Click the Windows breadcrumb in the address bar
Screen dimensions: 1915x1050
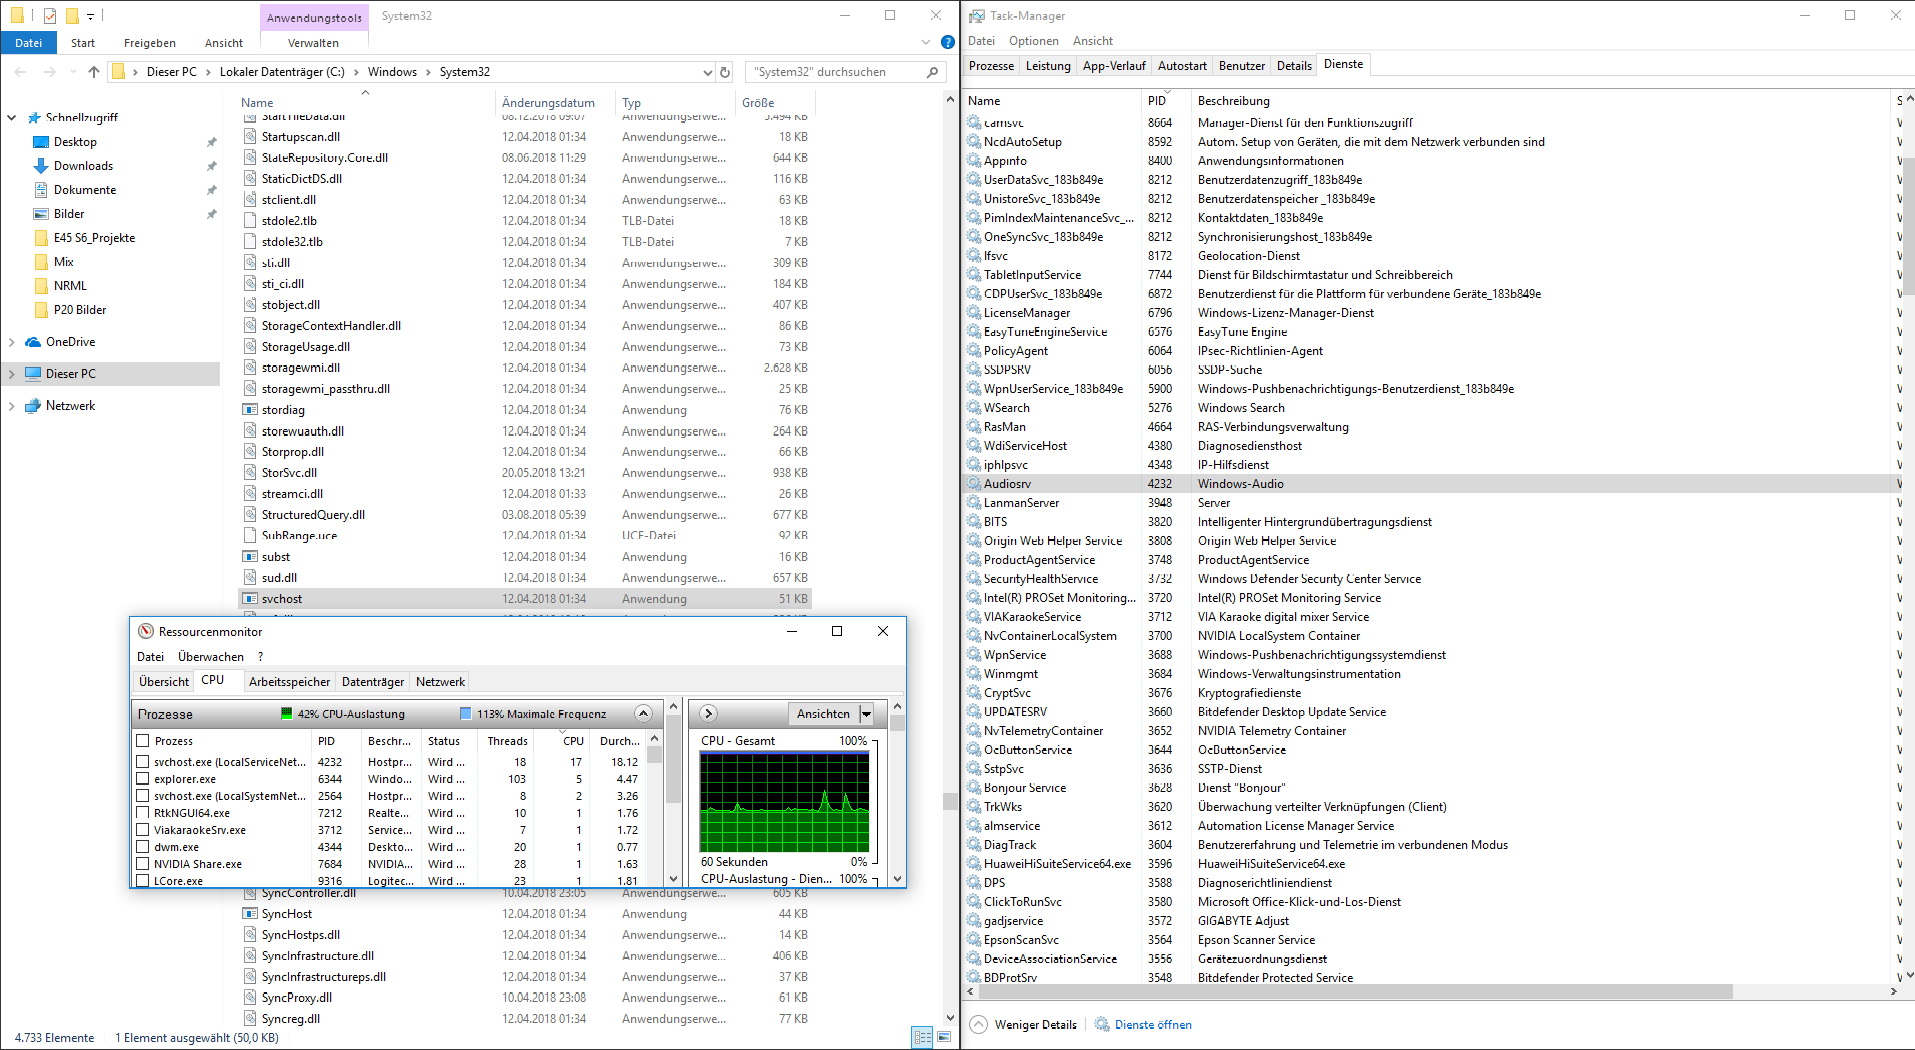pyautogui.click(x=392, y=72)
